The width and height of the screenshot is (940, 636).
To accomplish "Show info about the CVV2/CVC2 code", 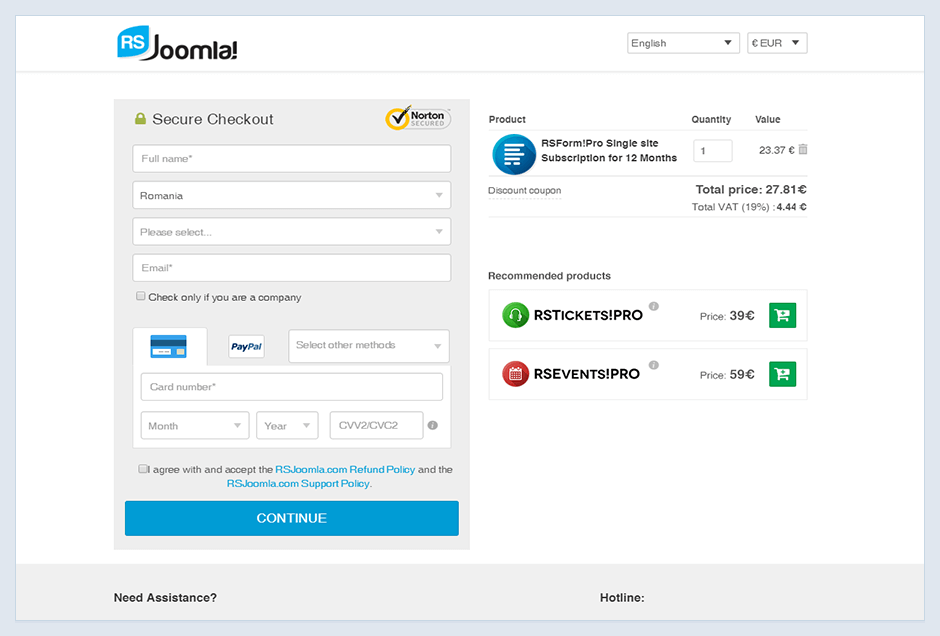I will [x=433, y=426].
